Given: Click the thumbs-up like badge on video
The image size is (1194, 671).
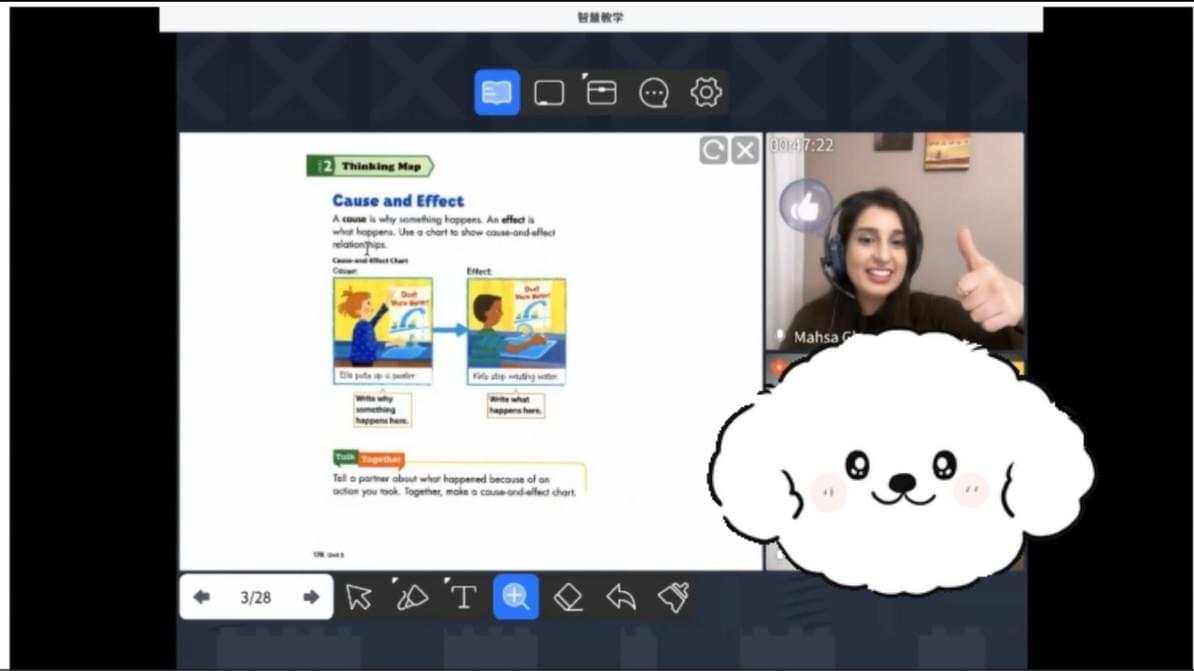Looking at the screenshot, I should 806,207.
